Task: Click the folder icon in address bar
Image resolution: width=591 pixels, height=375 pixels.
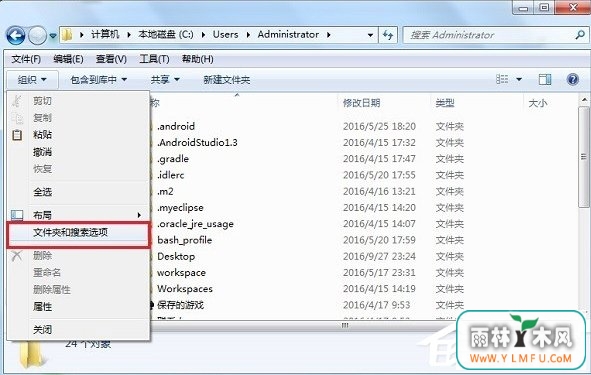Action: pos(67,35)
